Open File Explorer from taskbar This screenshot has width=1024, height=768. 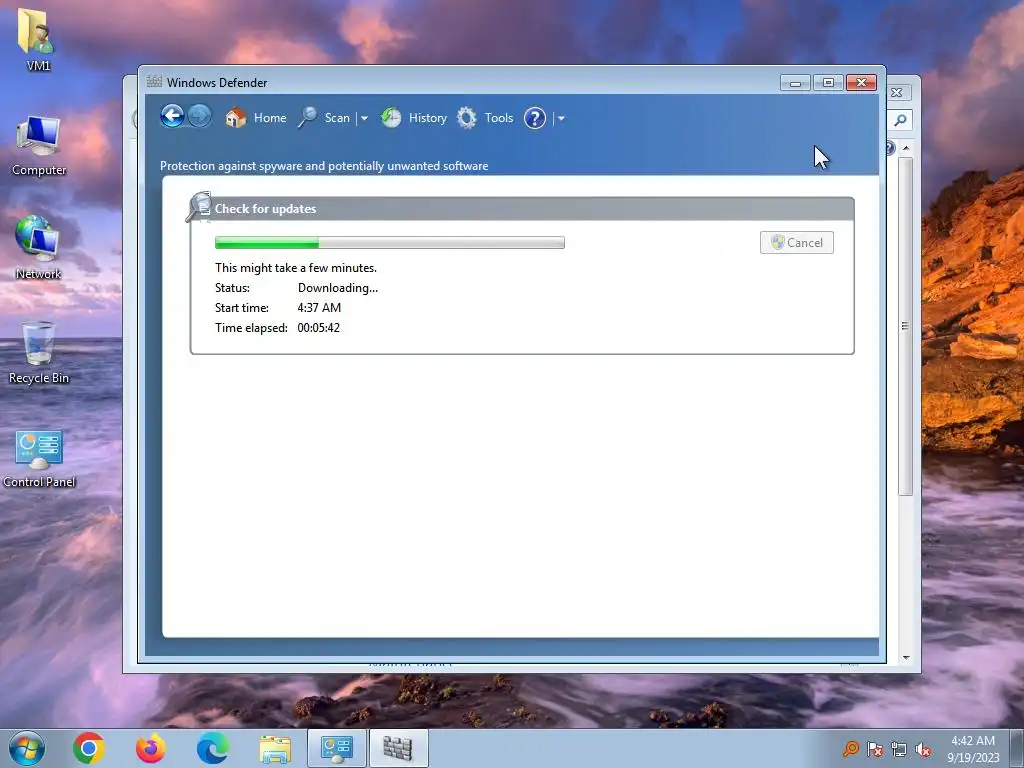275,749
